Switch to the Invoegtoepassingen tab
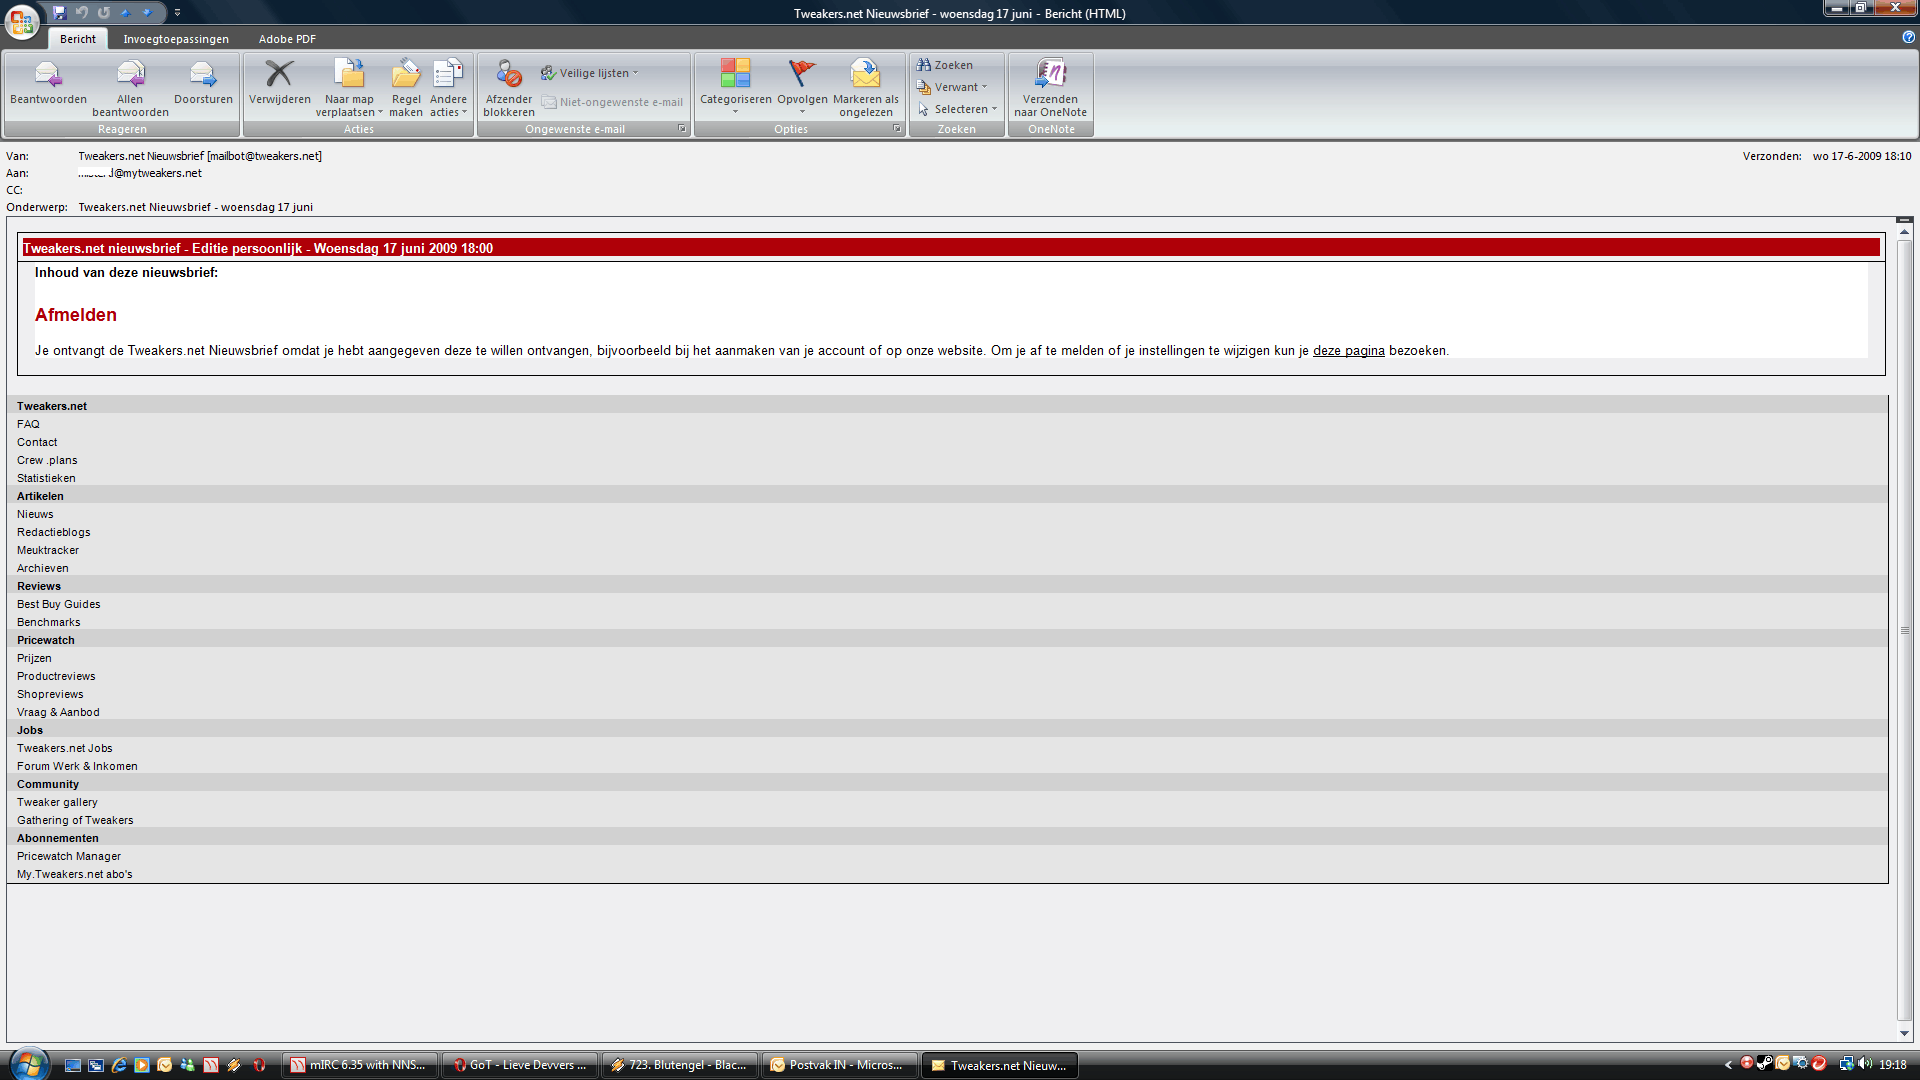The image size is (1920, 1080). (x=176, y=39)
